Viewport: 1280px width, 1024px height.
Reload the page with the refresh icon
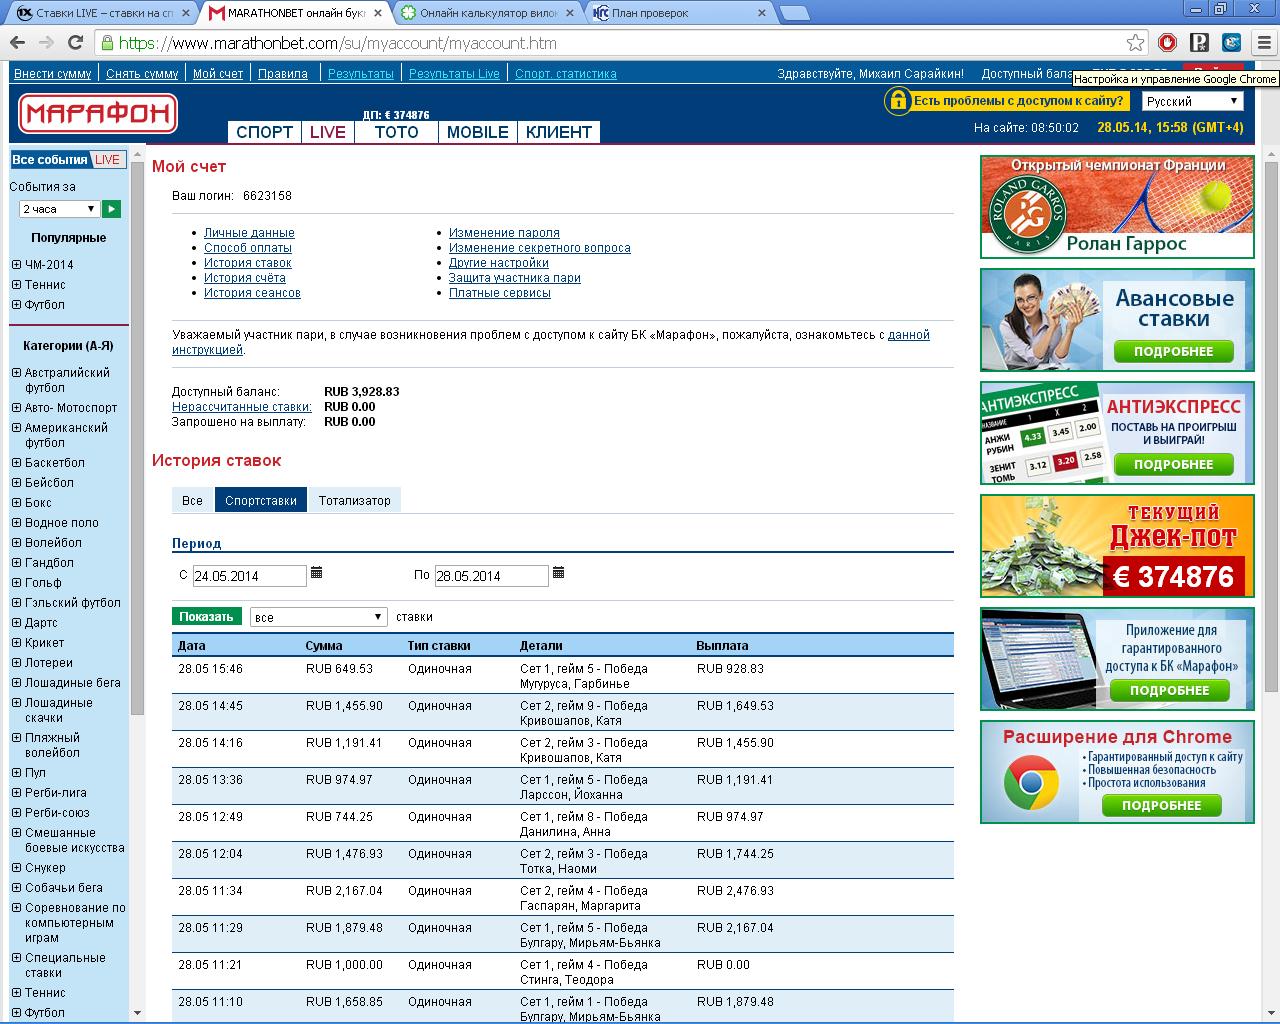point(75,43)
